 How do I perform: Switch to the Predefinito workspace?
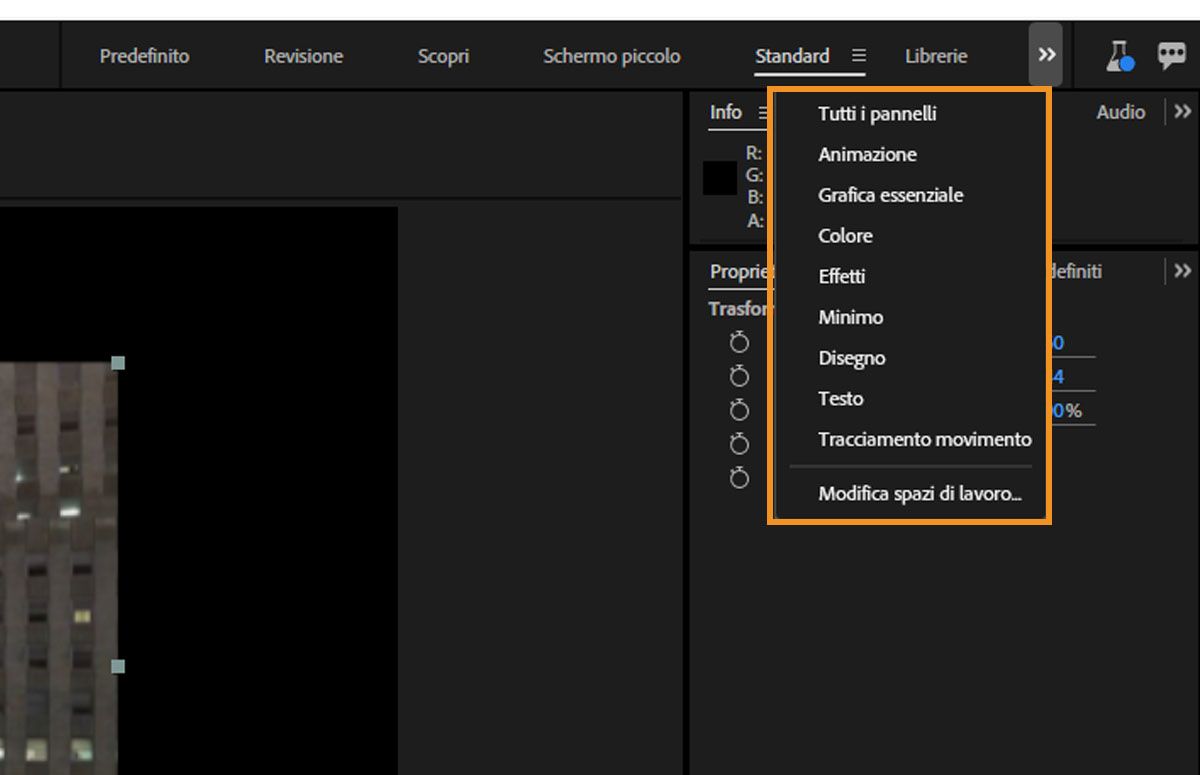click(x=144, y=56)
